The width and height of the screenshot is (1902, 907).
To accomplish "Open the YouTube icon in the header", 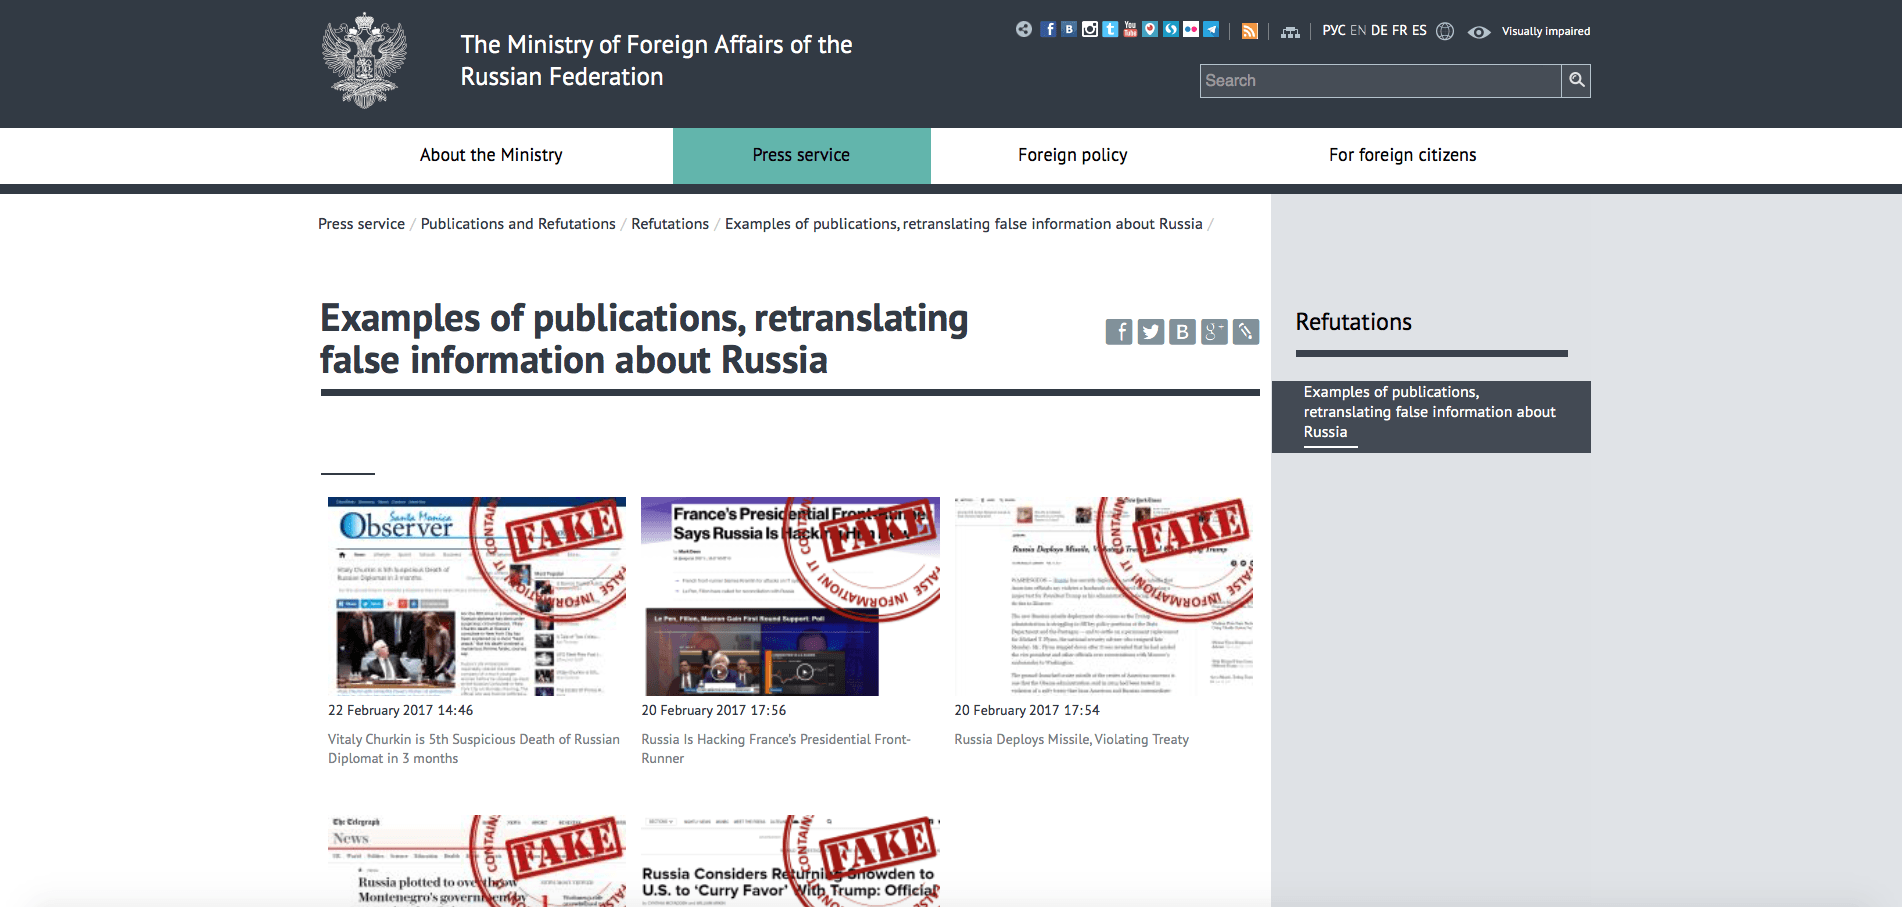I will (1130, 29).
